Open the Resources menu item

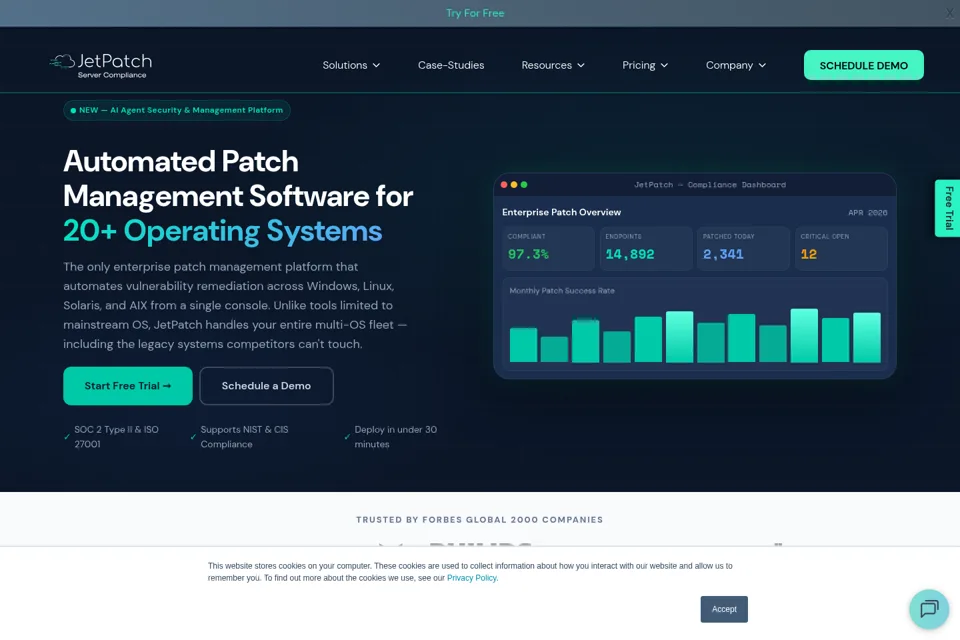(x=546, y=65)
